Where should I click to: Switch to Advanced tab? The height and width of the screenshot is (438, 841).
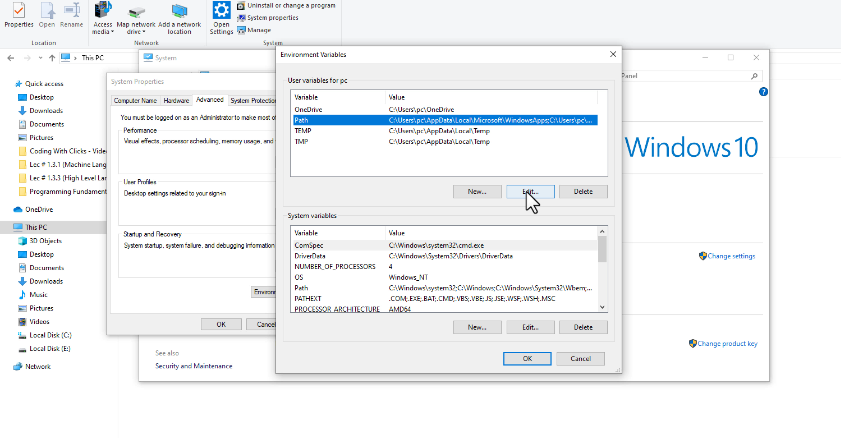point(210,100)
